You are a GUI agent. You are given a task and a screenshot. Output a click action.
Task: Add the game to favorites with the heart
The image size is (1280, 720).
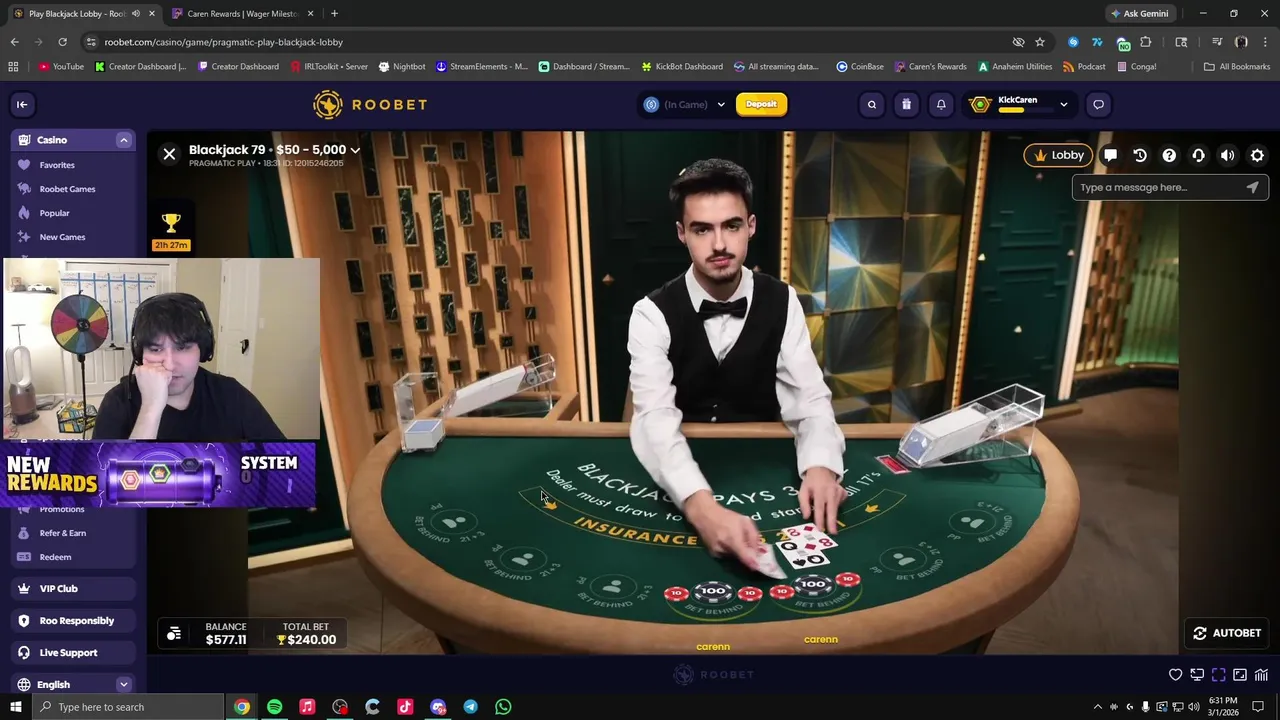tap(1176, 675)
